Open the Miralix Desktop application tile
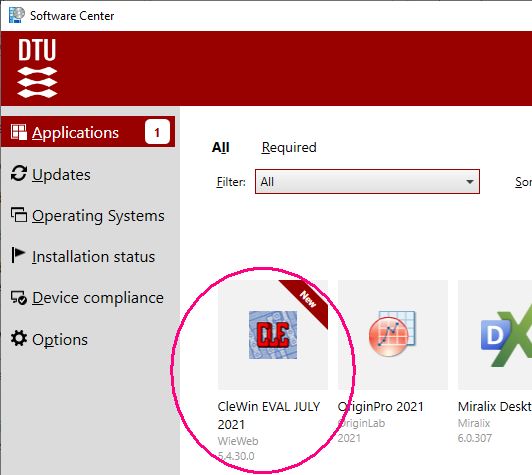 click(x=495, y=362)
